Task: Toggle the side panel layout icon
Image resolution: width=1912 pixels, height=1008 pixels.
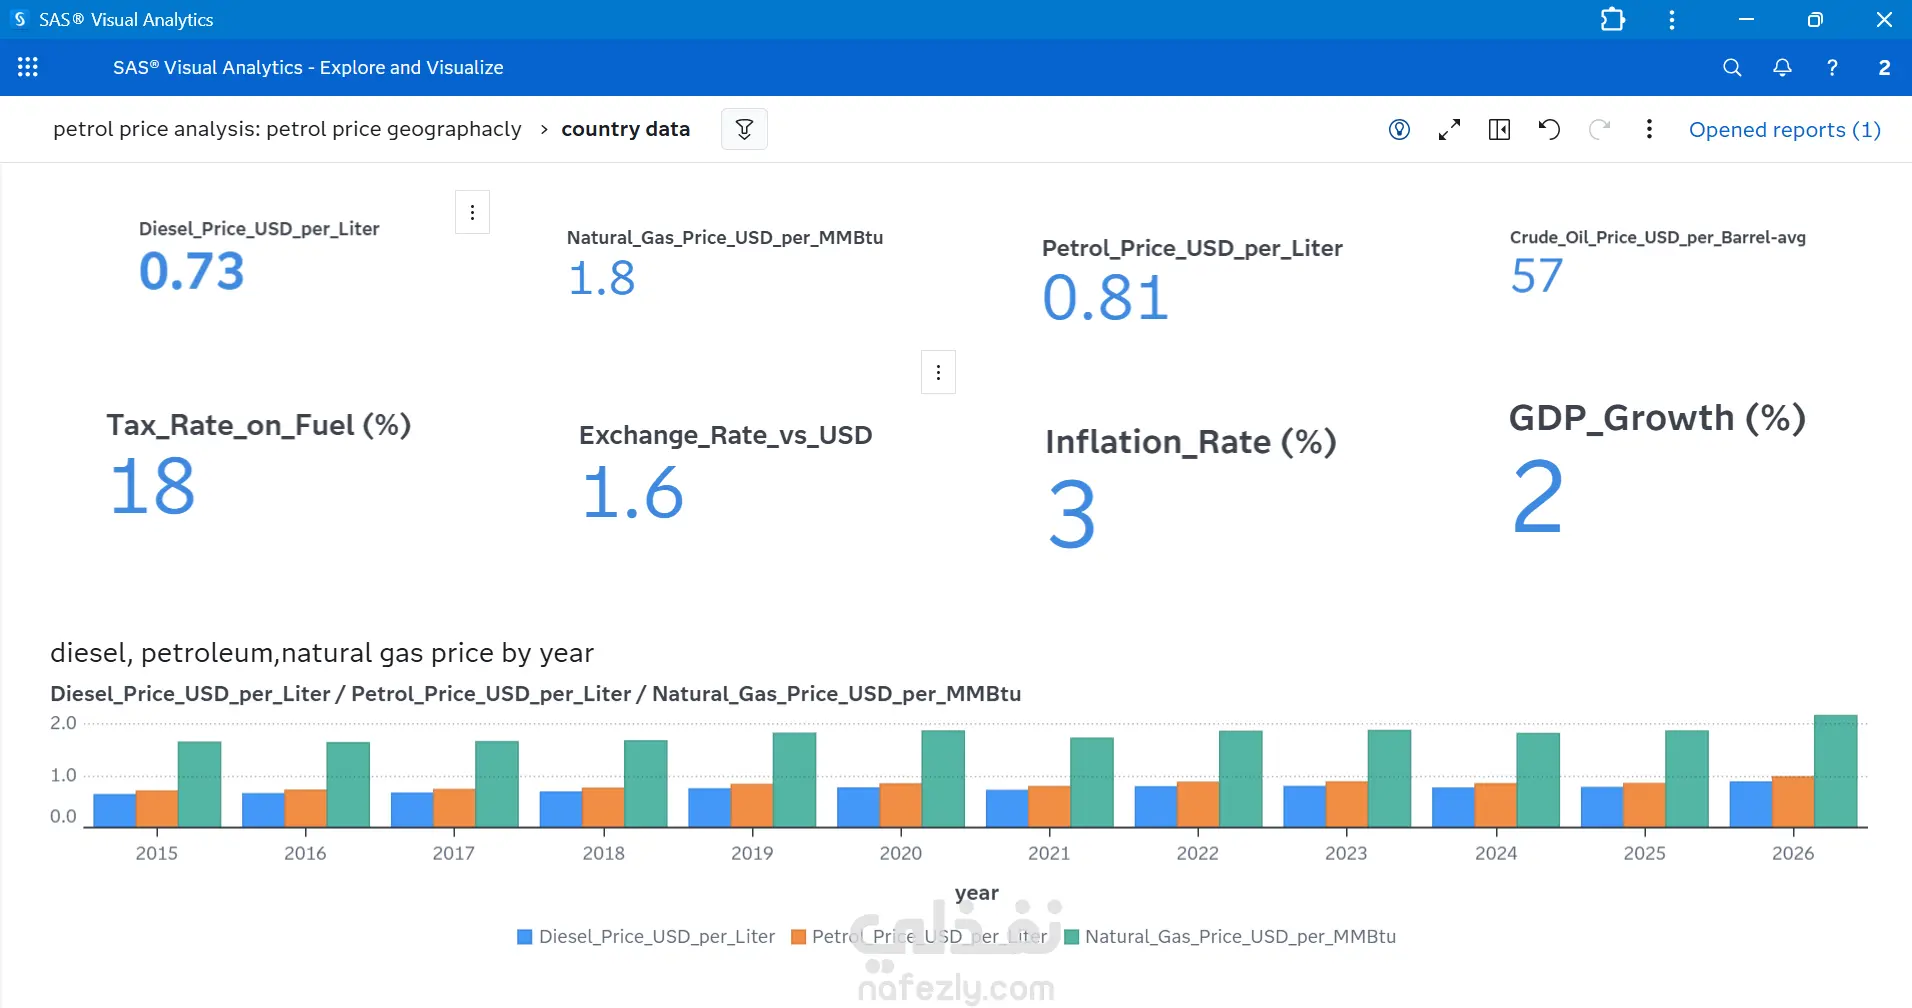Action: click(x=1499, y=129)
